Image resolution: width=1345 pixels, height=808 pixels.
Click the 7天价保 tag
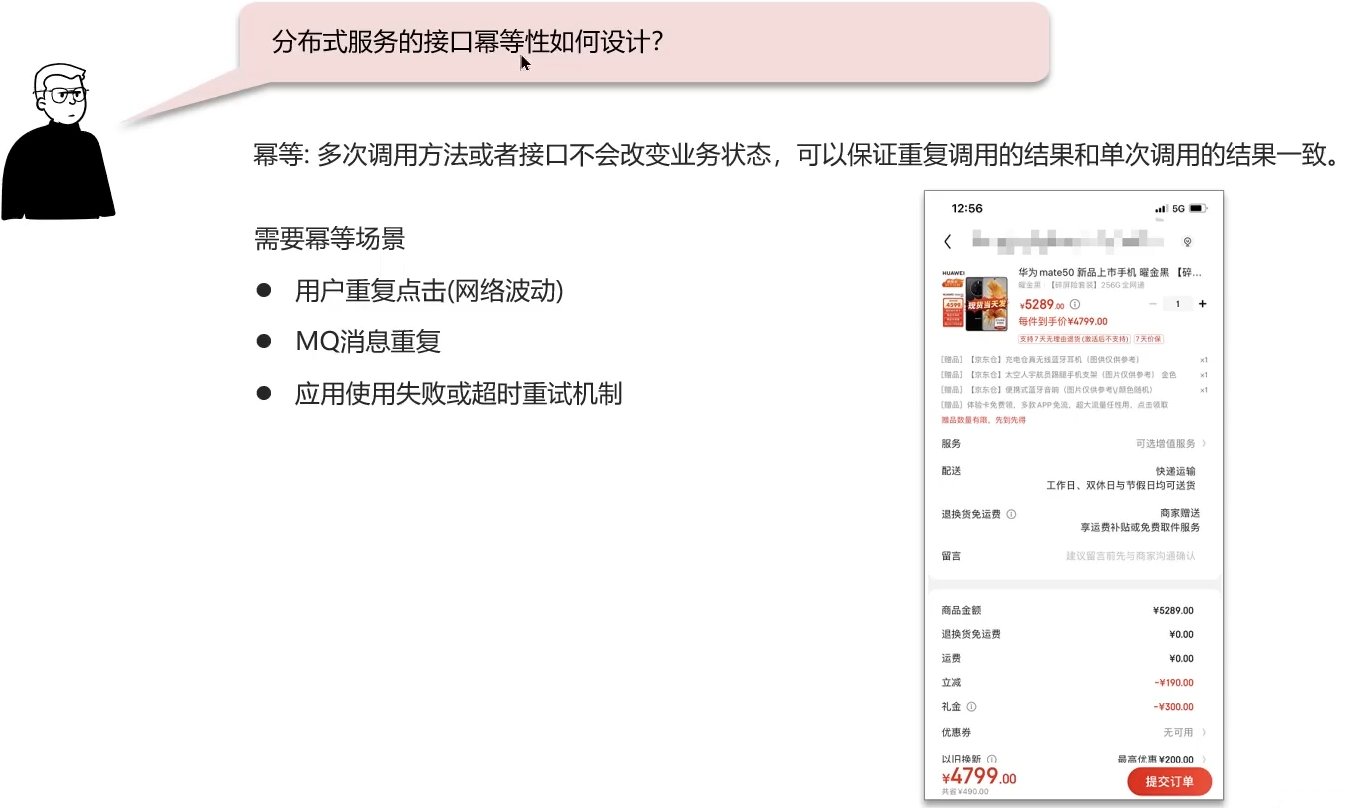coord(1148,339)
